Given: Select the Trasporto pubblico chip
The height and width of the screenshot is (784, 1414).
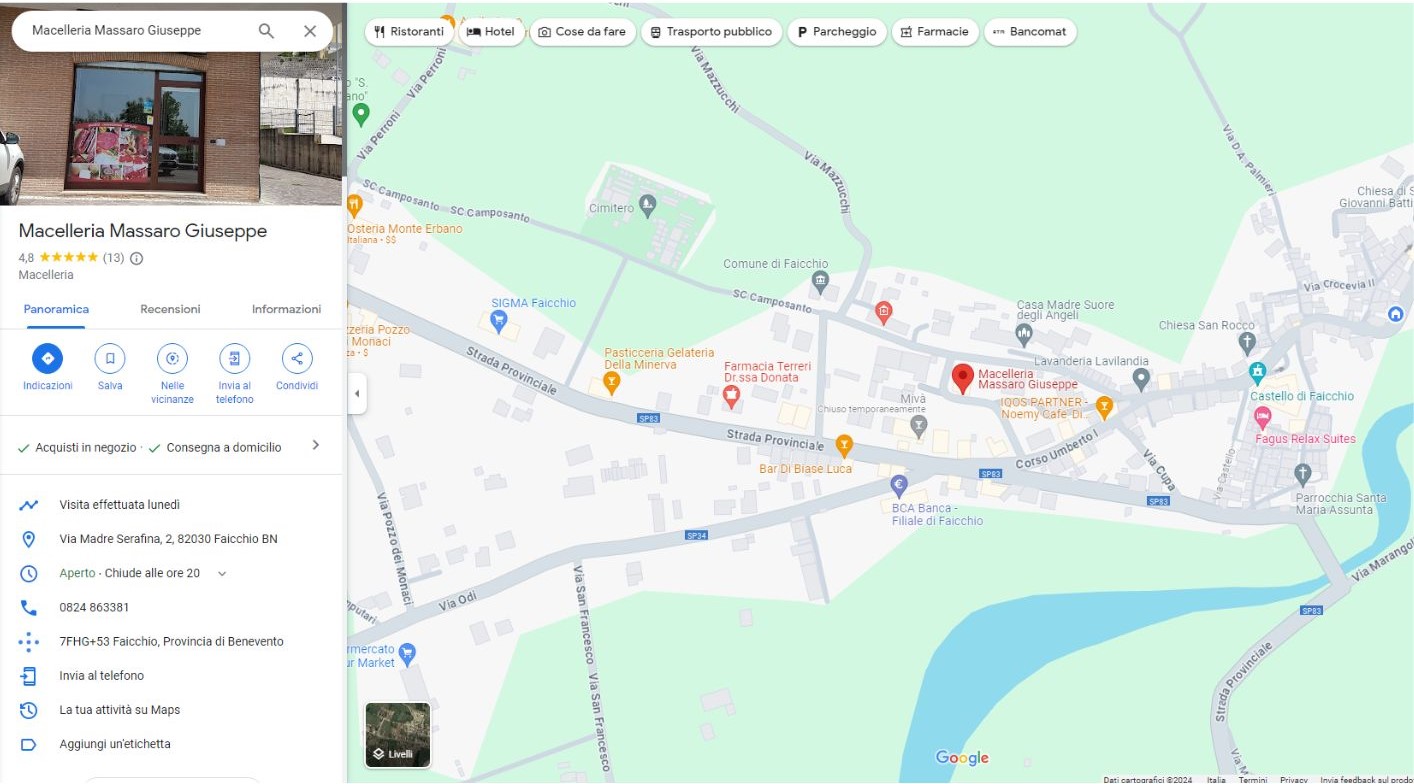Looking at the screenshot, I should [710, 32].
